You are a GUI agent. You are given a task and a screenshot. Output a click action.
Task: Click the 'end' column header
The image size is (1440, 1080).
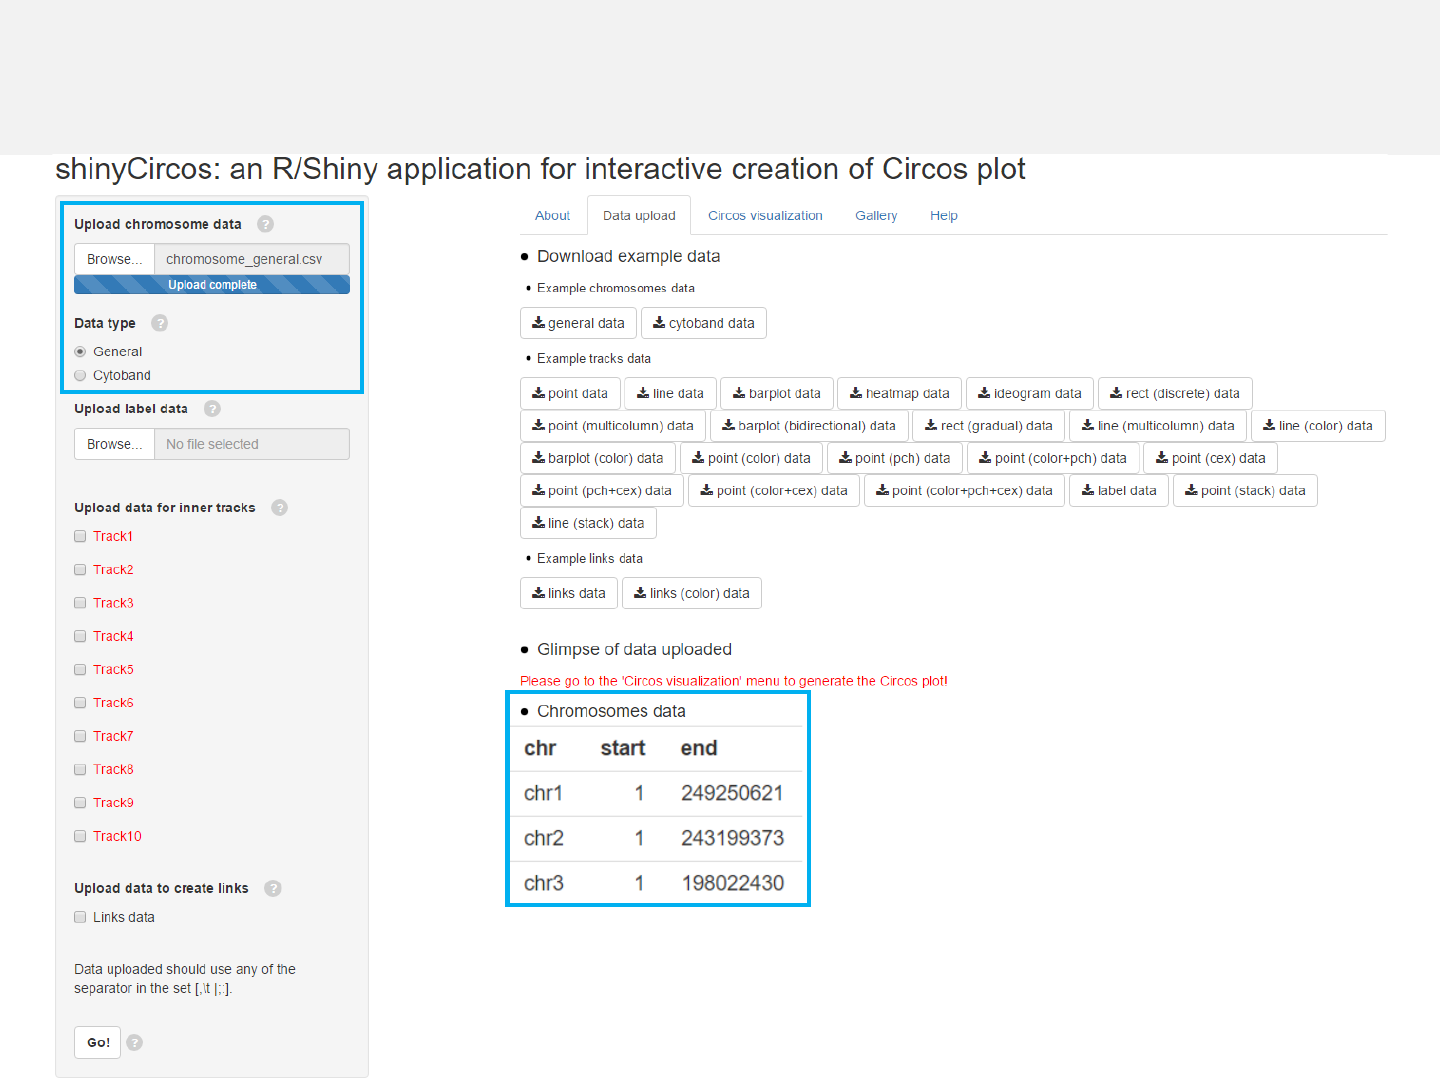point(699,748)
